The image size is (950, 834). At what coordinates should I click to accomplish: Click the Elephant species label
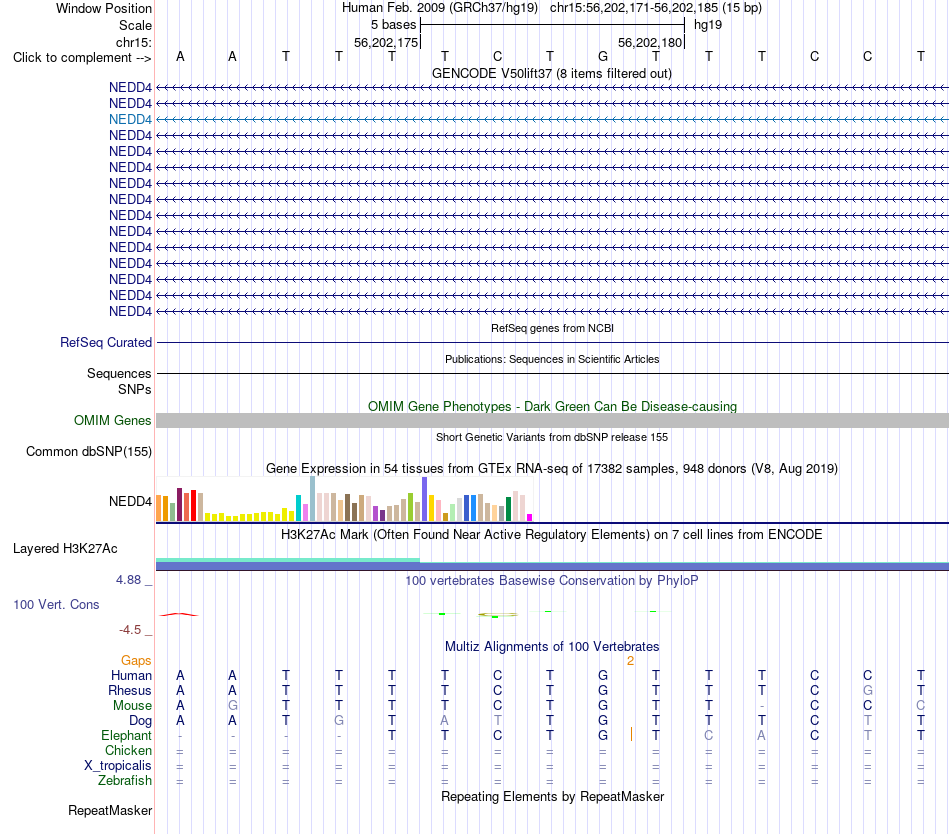tap(127, 735)
